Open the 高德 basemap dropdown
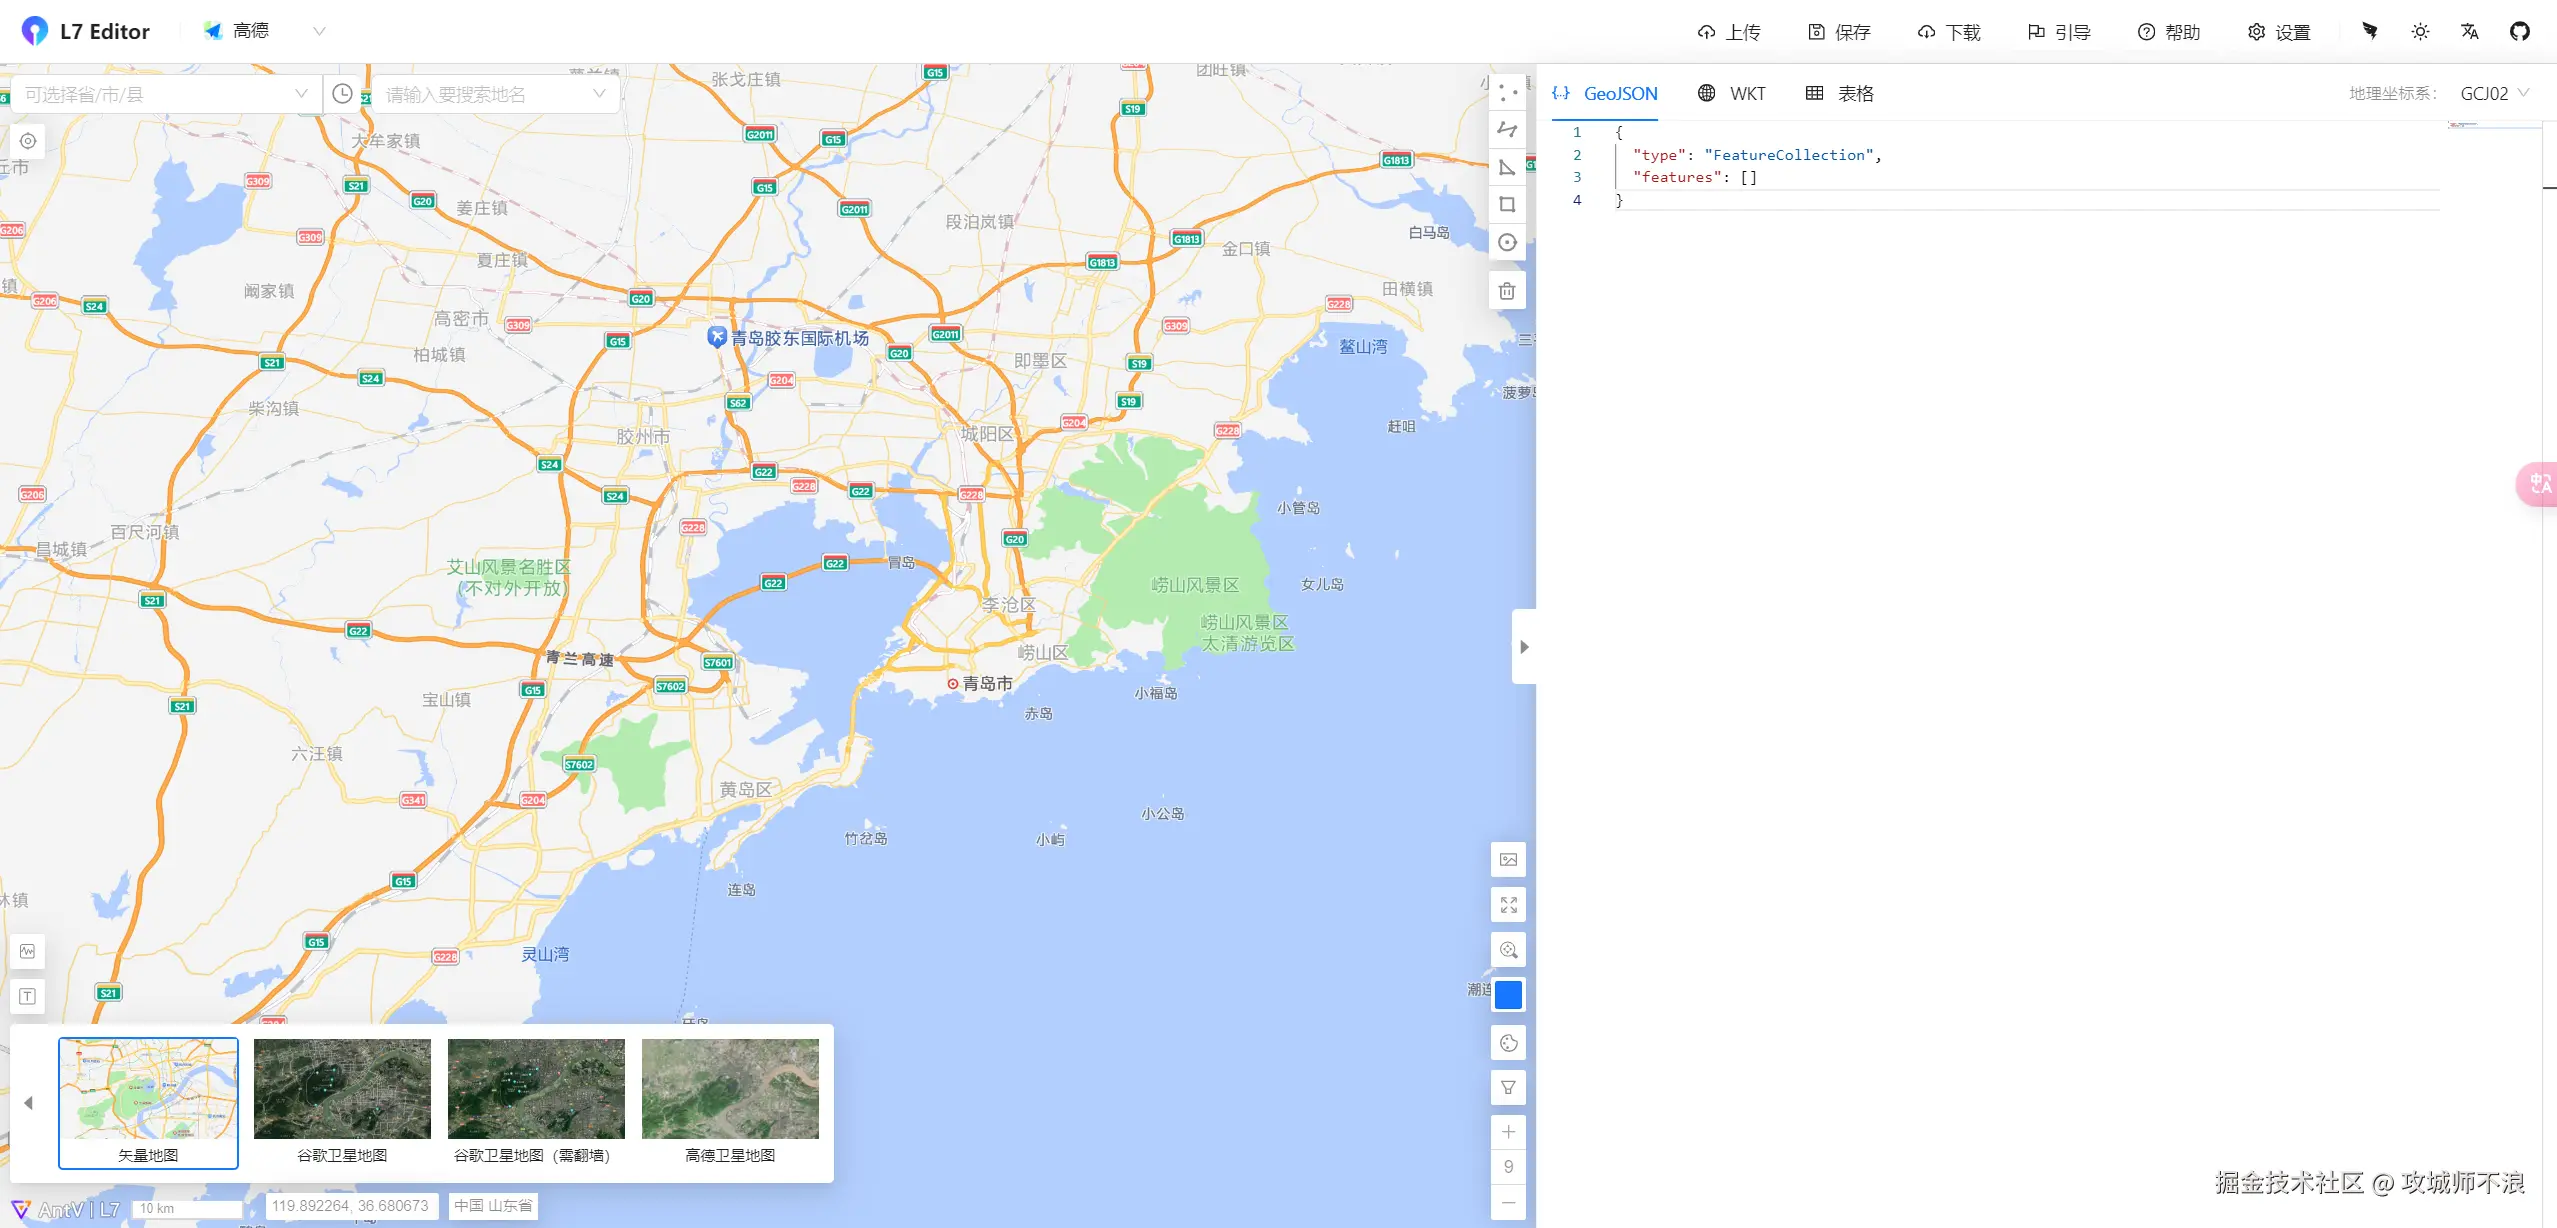The height and width of the screenshot is (1228, 2557). point(265,31)
